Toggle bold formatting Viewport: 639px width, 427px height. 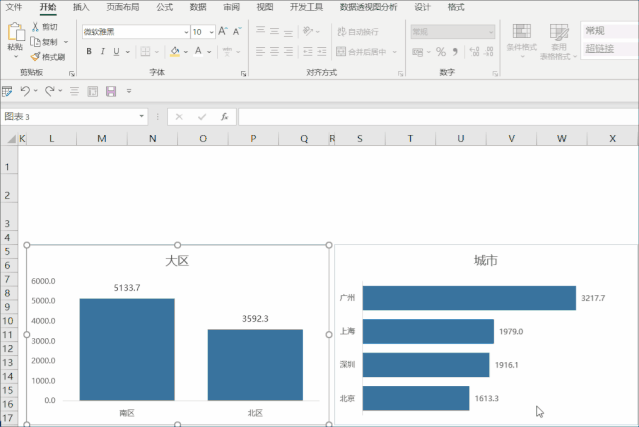click(x=89, y=51)
